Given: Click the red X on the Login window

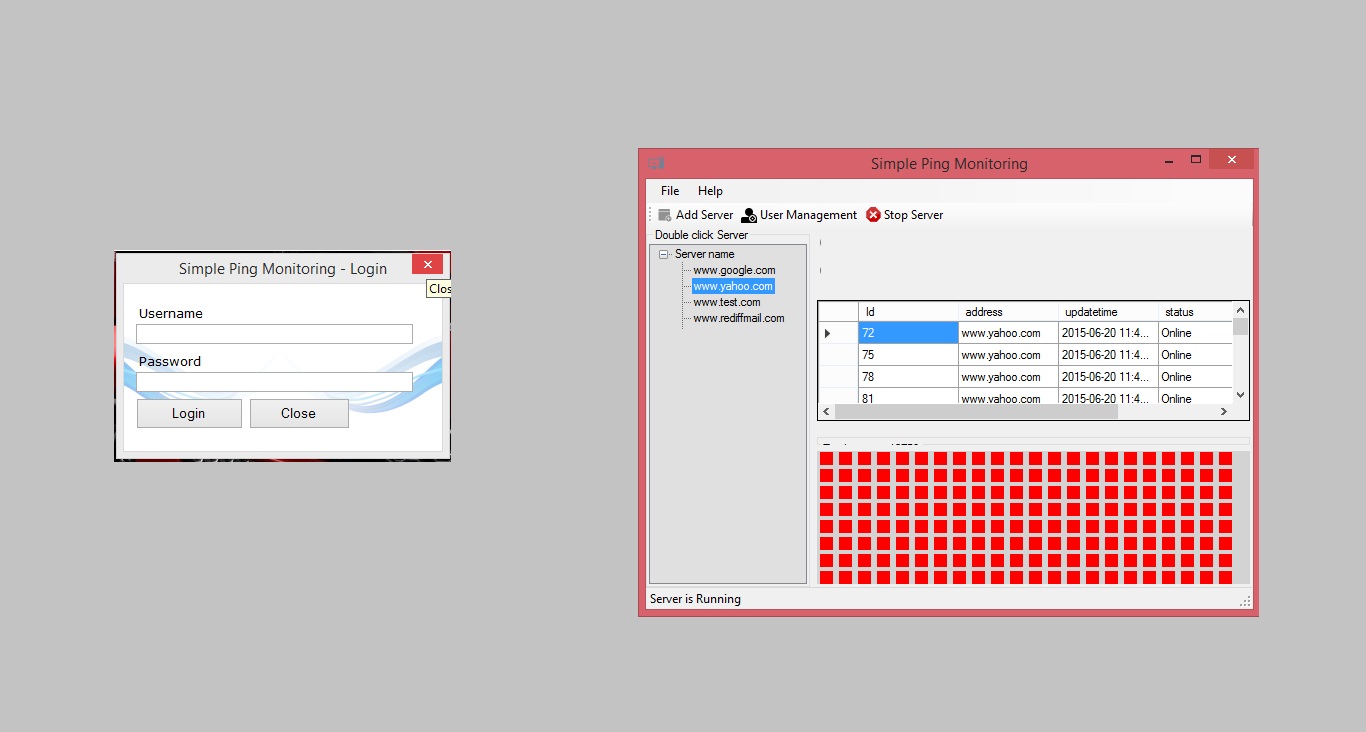Looking at the screenshot, I should (x=427, y=264).
